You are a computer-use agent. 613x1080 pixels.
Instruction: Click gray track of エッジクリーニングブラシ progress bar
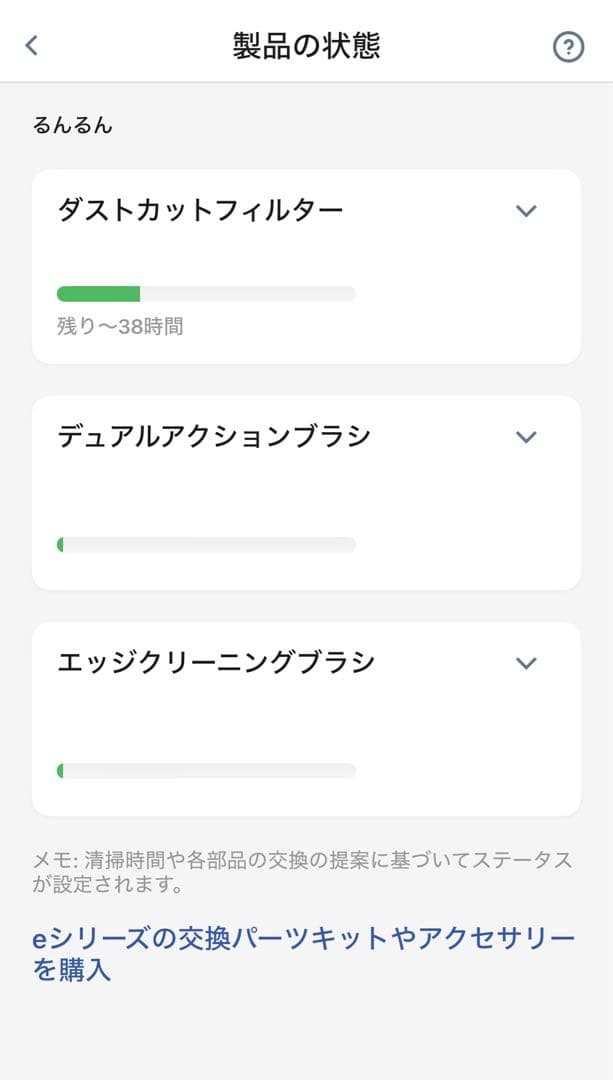[208, 771]
